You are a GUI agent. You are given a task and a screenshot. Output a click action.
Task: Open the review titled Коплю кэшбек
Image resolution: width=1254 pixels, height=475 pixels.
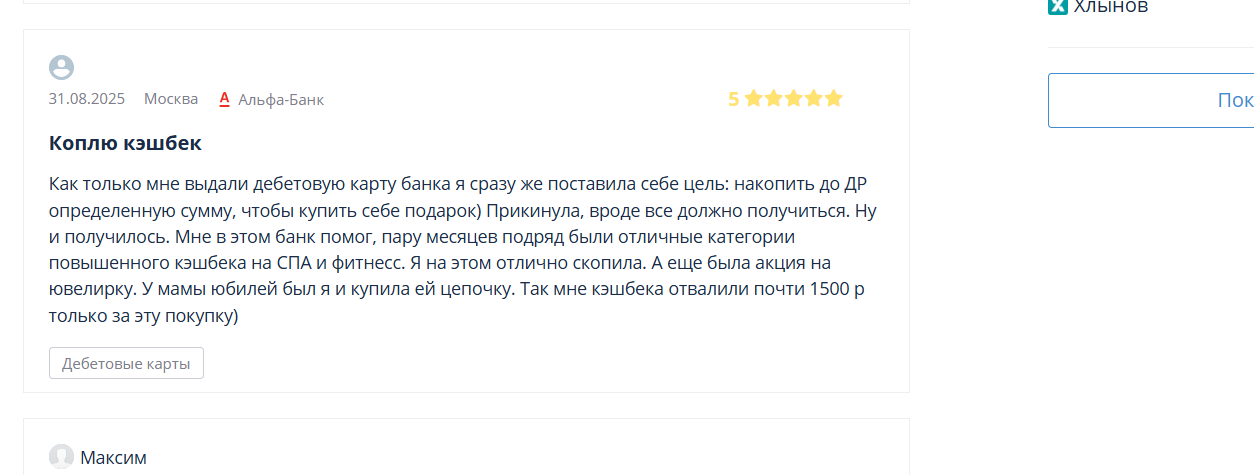click(125, 143)
